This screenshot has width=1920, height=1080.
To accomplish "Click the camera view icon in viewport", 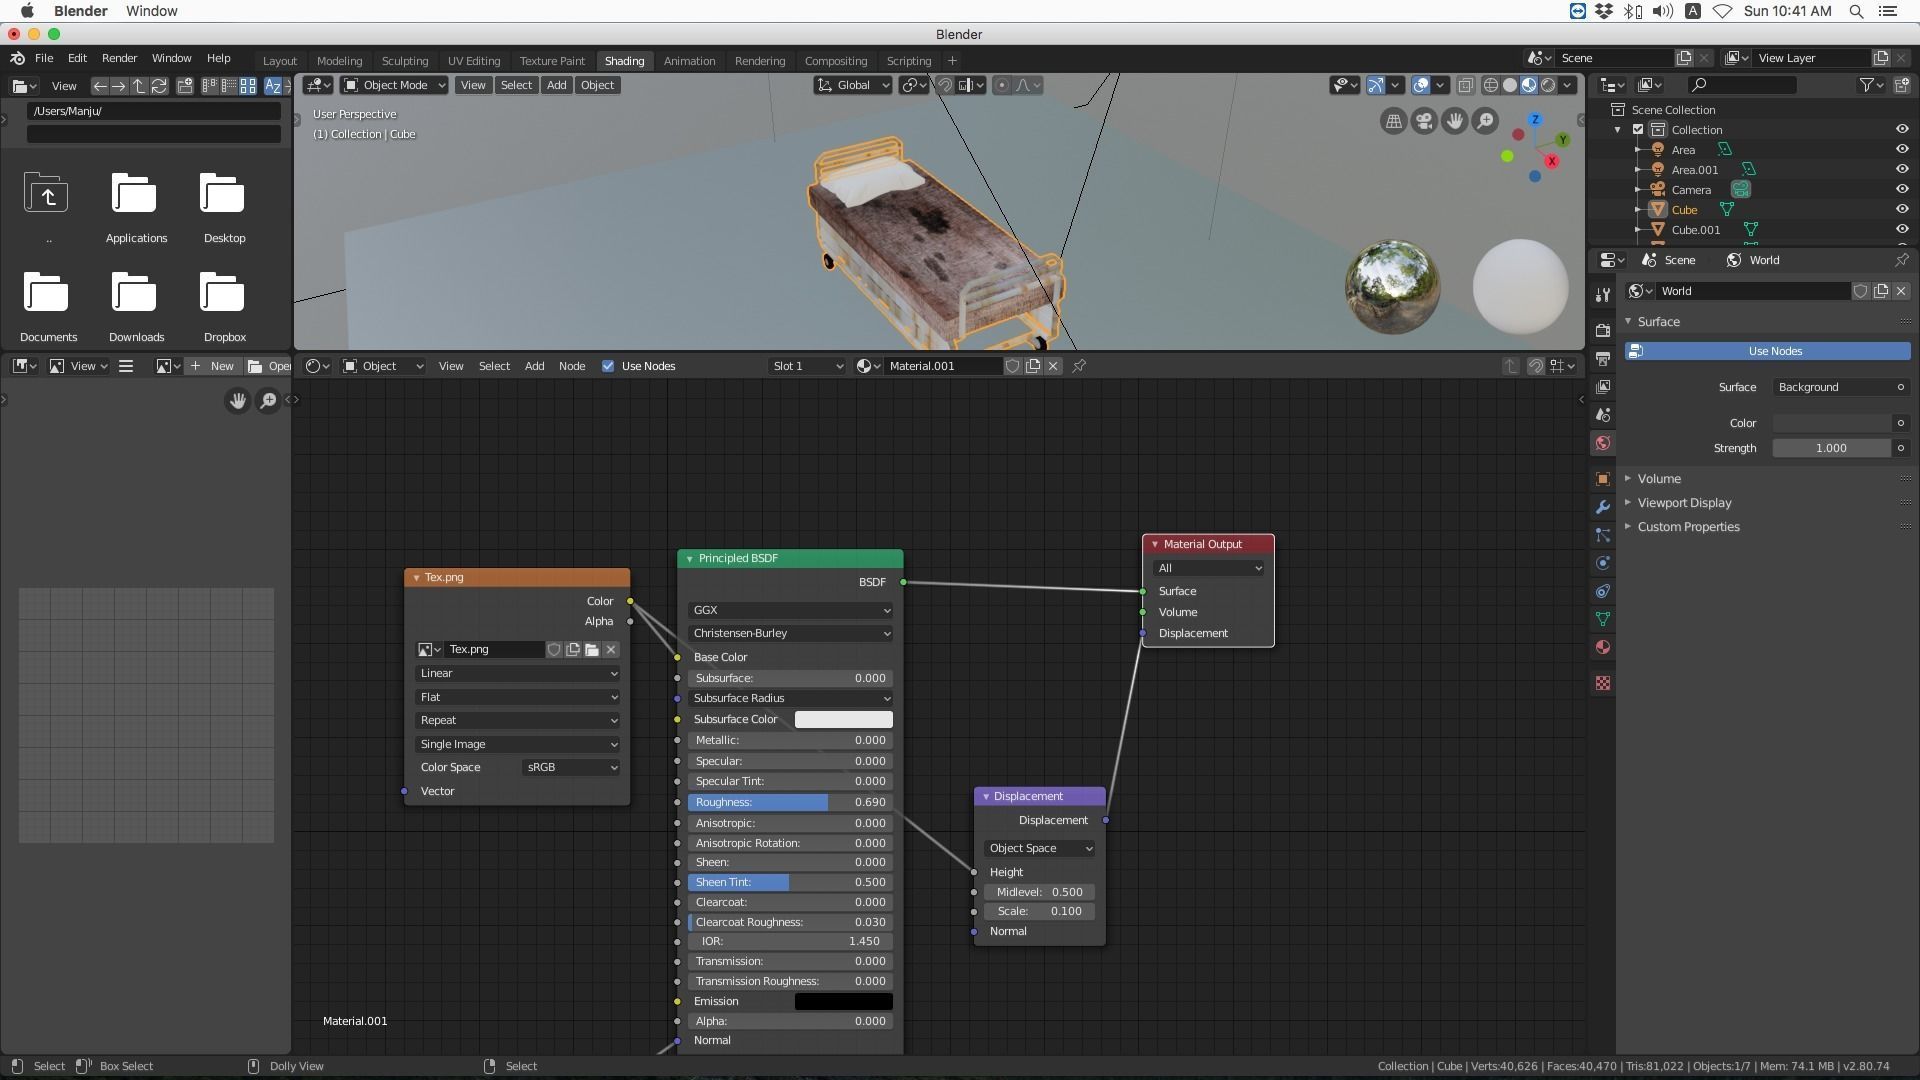I will [x=1424, y=121].
